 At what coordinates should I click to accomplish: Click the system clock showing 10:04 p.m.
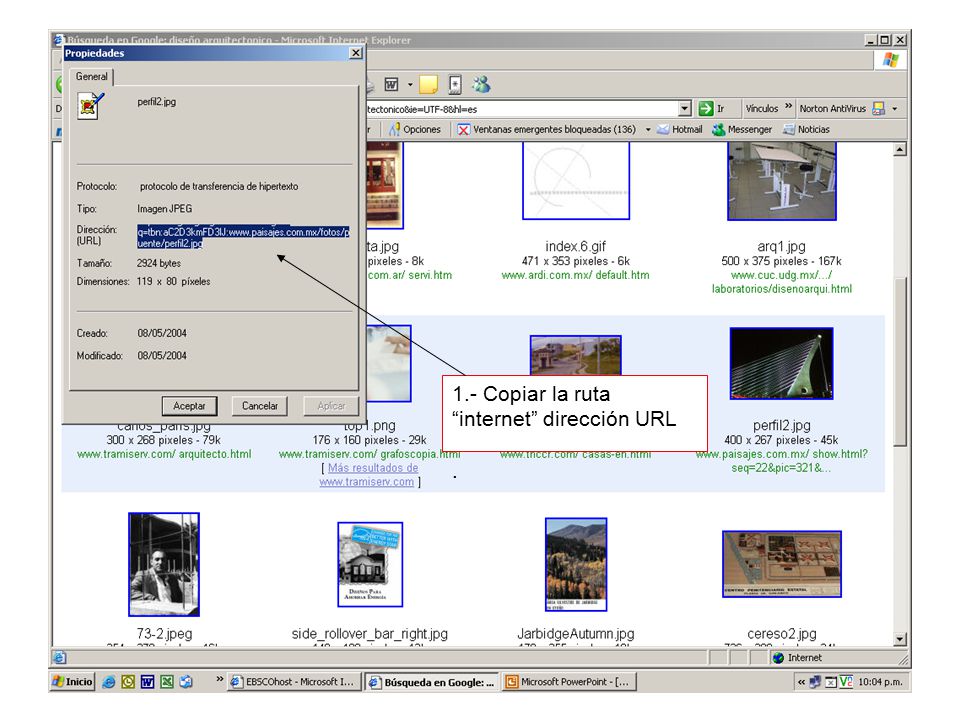click(x=880, y=682)
